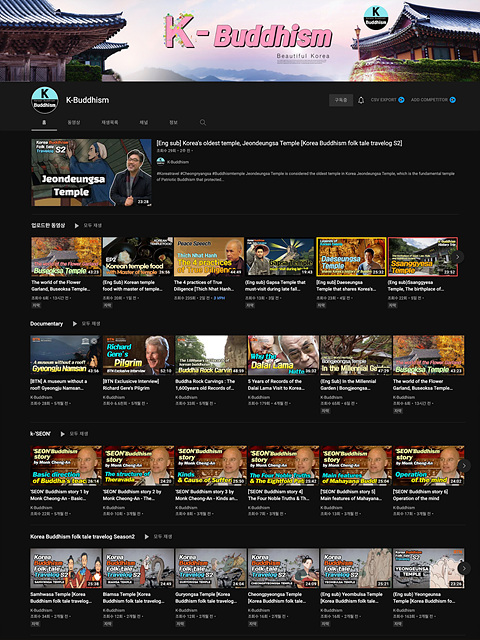Viewport: 480px width, 640px height.
Task: Click title '[BTN Exclusive Interview] Richard Gere's Pilgrim'
Action: [131, 384]
